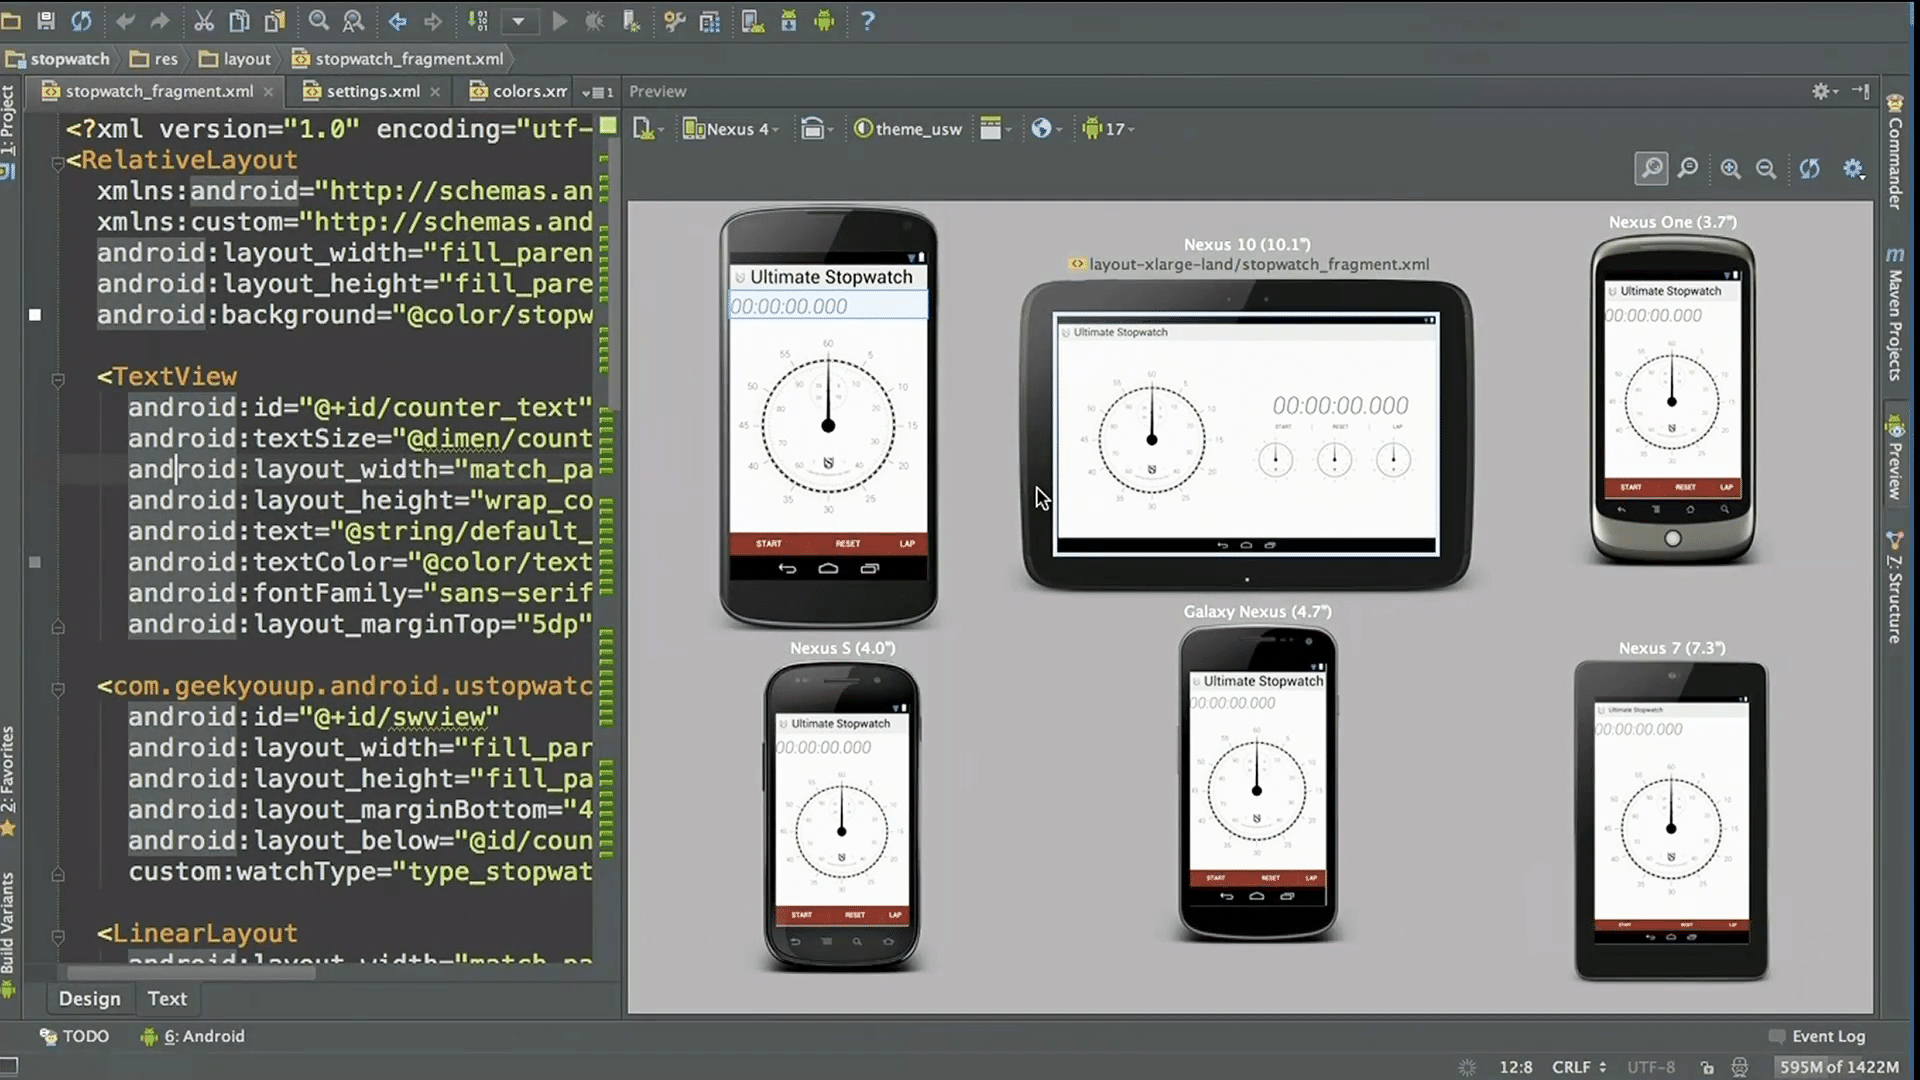Select the Nexus 7 preview thumbnail
This screenshot has height=1080, width=1920.
coord(1670,820)
